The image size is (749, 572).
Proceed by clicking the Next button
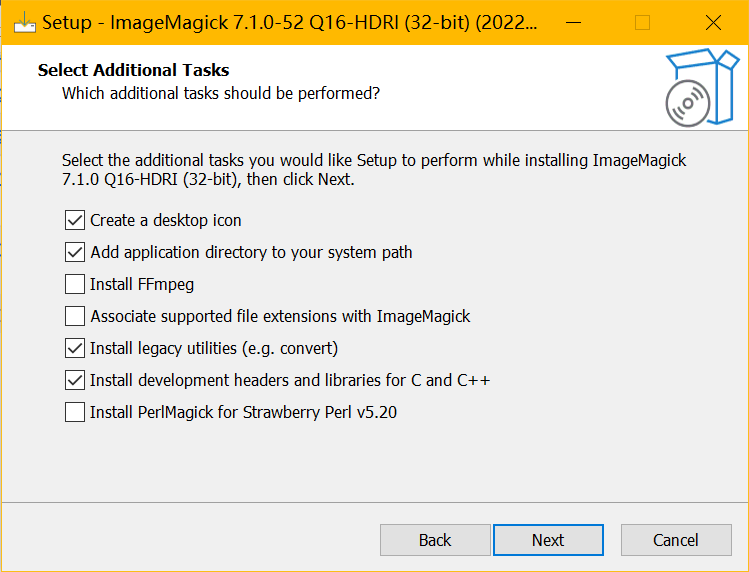tap(548, 540)
